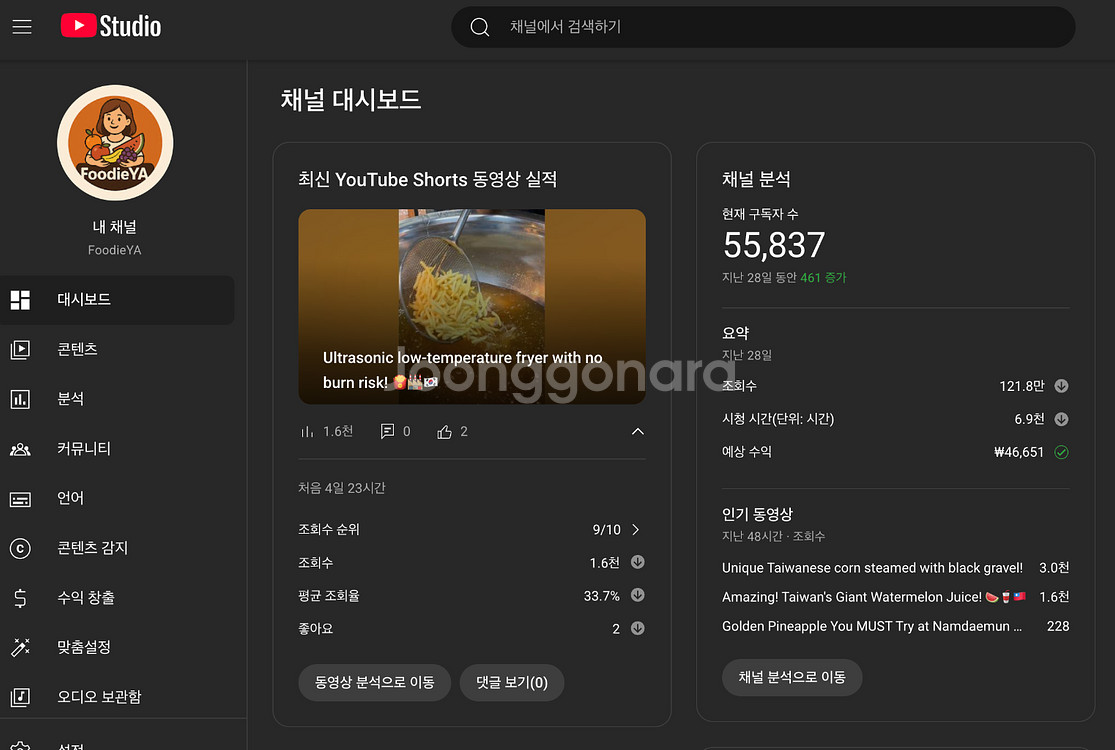Screen dimensions: 1115x750
Task: Select the 수익 창출 monetization dollar icon
Action: 20,597
